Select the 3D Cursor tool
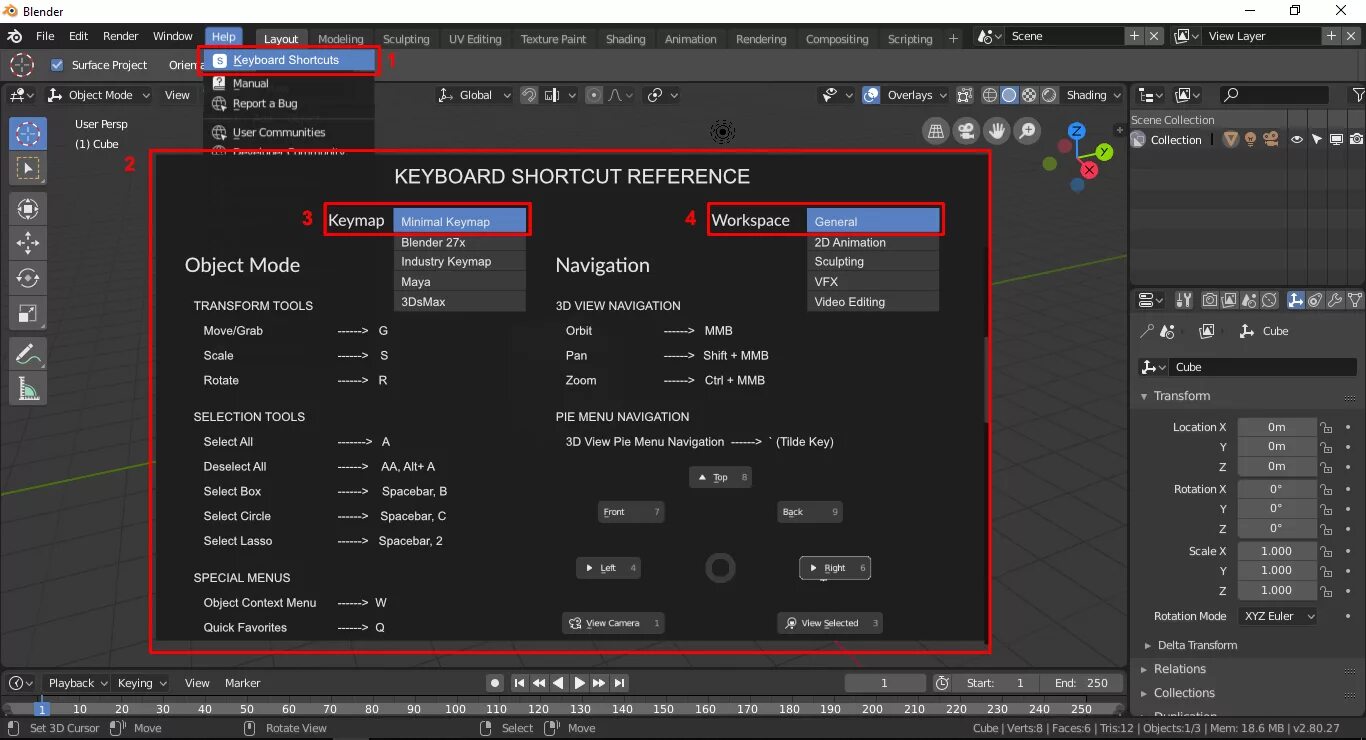This screenshot has height=740, width=1366. pos(28,134)
